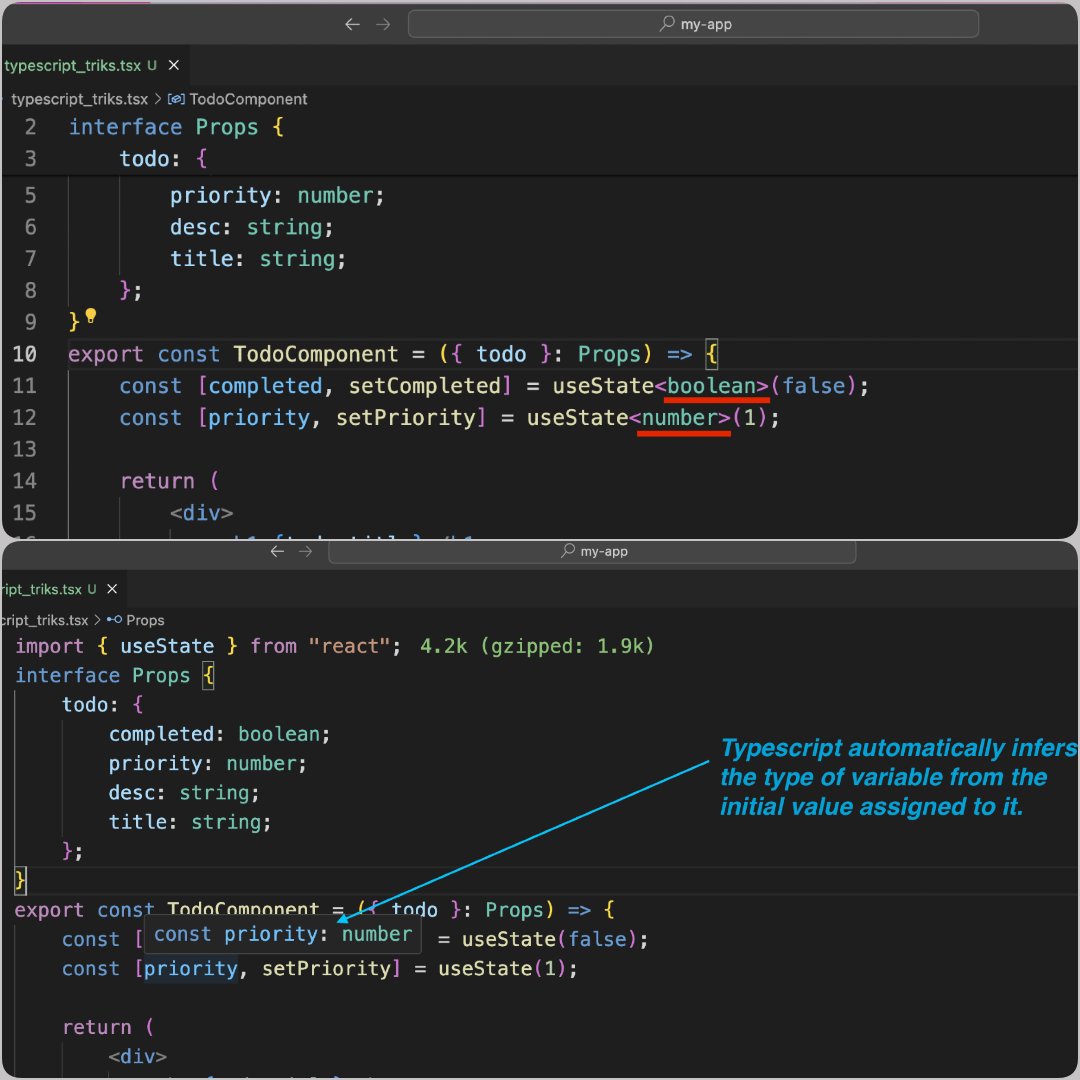Screen dimensions: 1080x1080
Task: Open the my-app search field in bottom window
Action: [x=592, y=552]
